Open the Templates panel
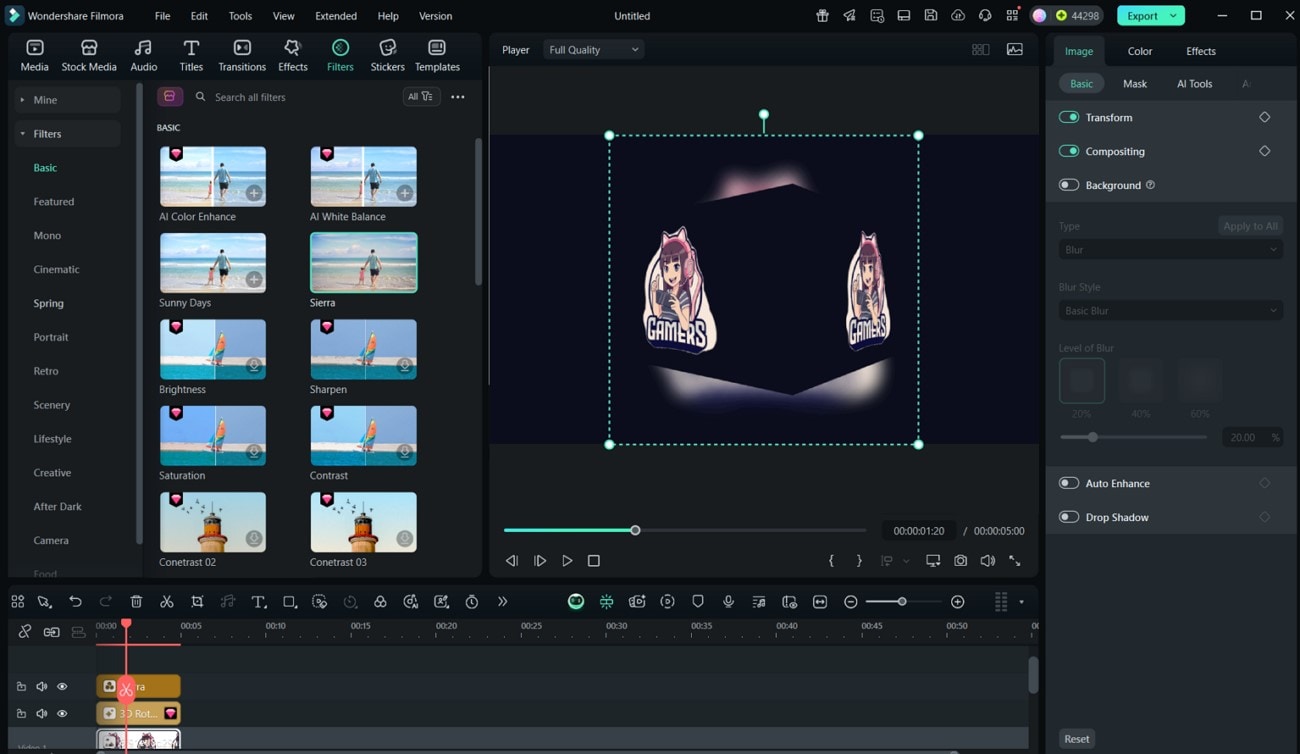This screenshot has width=1300, height=754. 437,55
